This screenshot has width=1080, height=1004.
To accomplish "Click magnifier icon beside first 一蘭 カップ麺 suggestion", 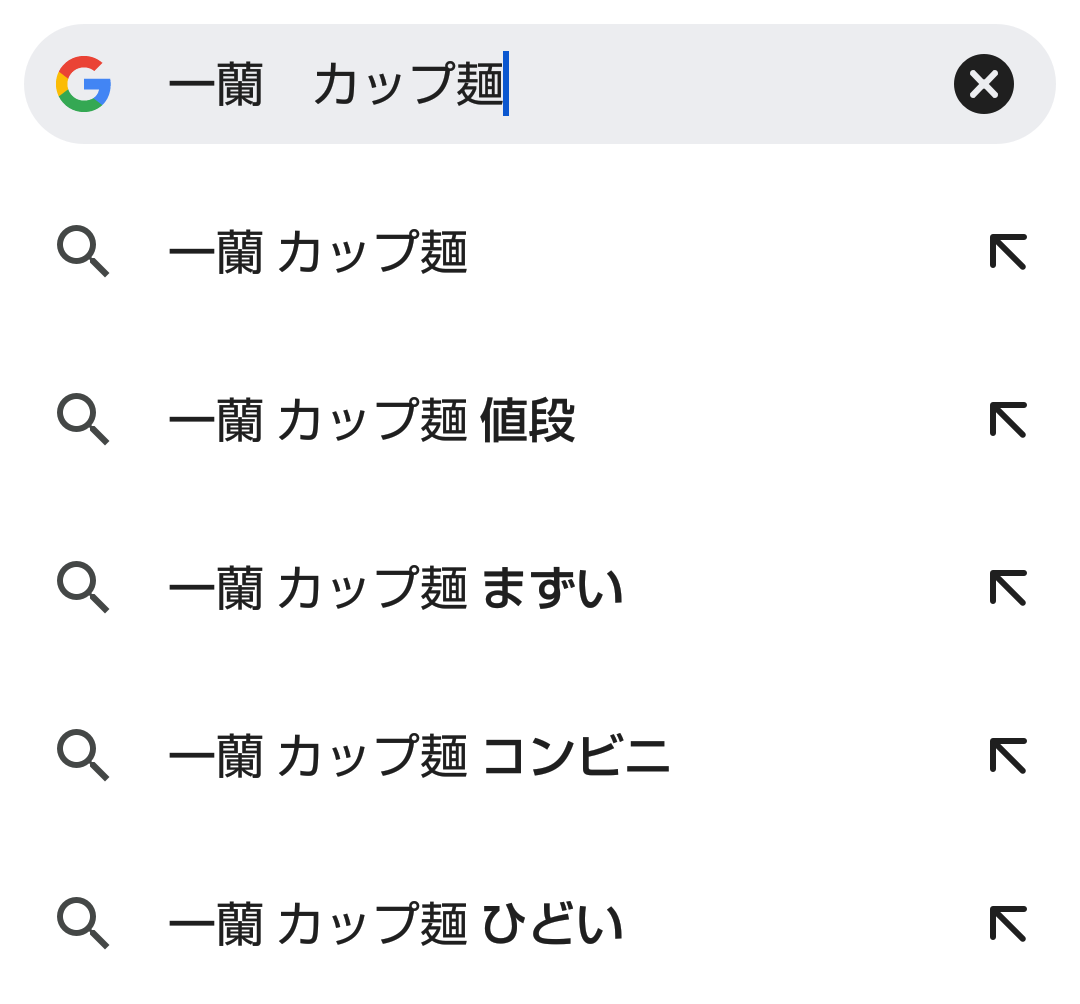I will coord(82,251).
